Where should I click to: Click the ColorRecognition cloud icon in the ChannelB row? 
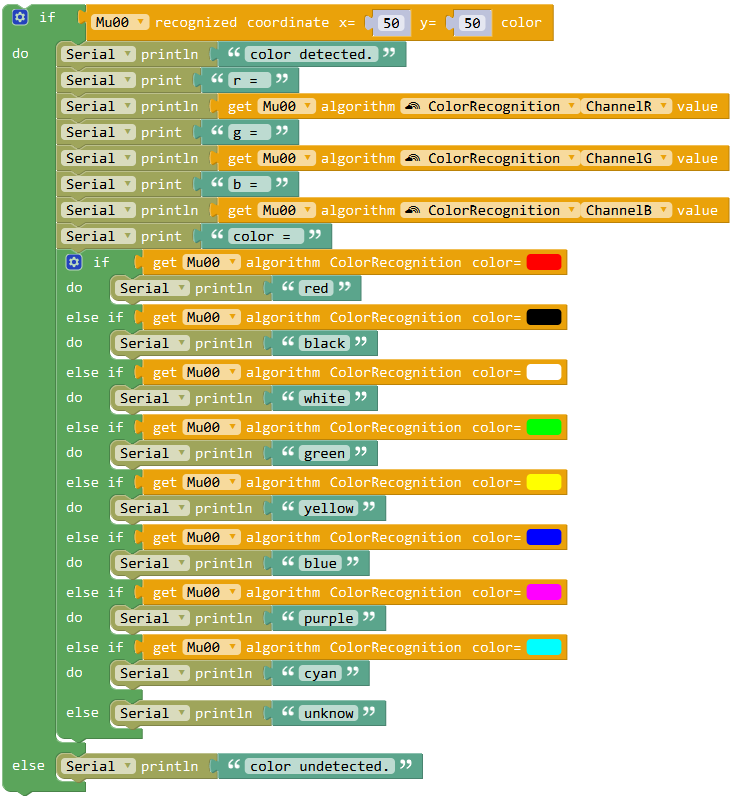click(413, 210)
